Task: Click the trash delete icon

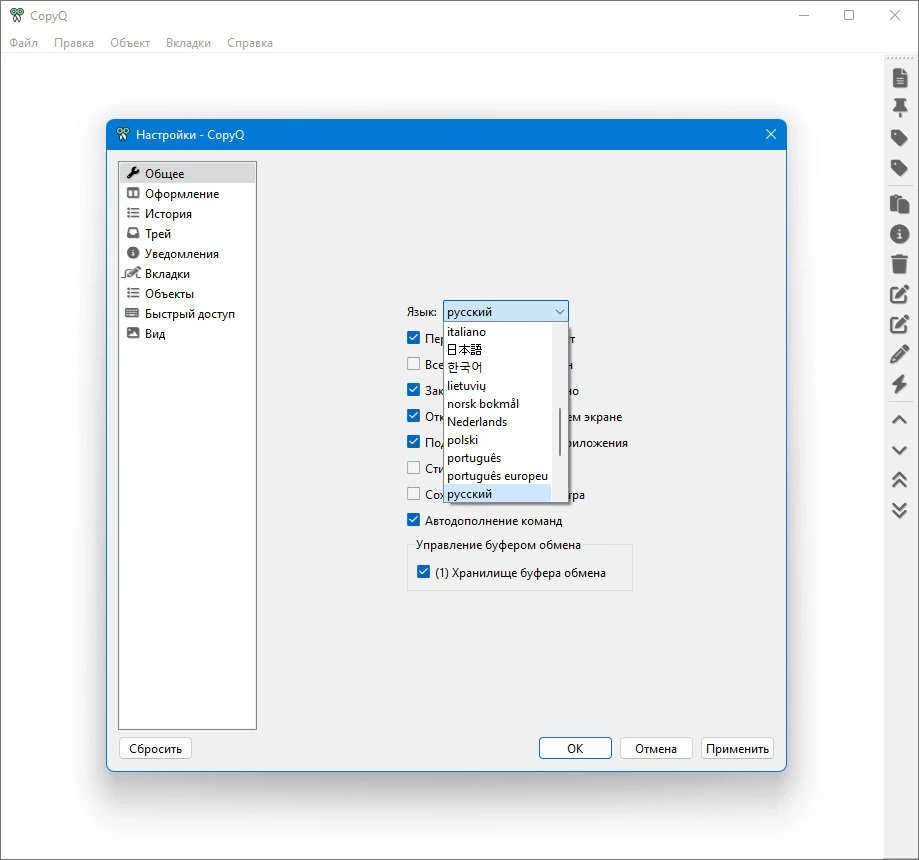Action: (x=900, y=264)
